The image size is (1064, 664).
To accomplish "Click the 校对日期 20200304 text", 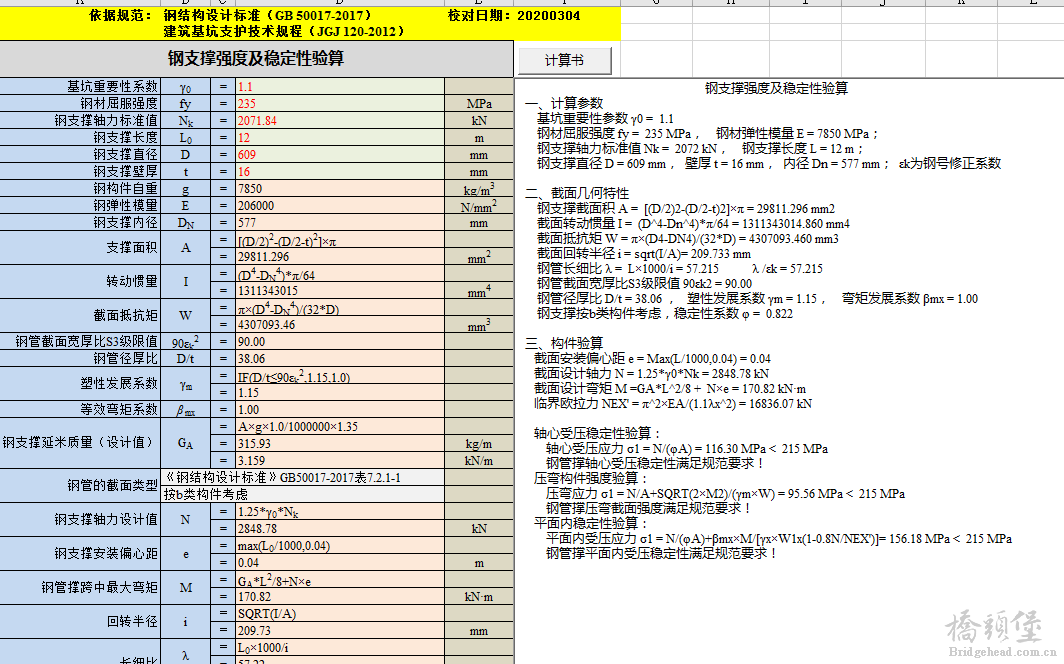I will 514,16.
